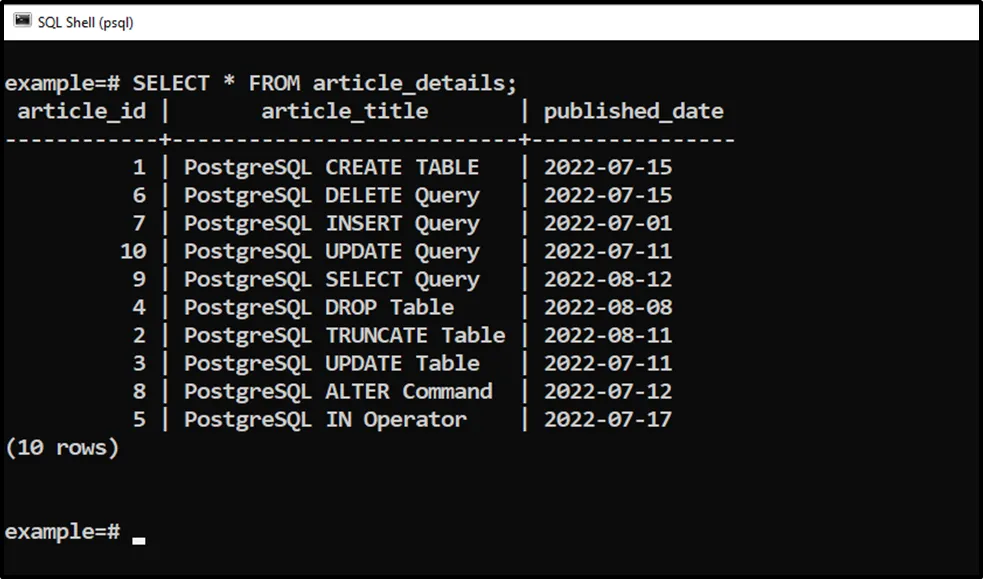Viewport: 983px width, 579px height.
Task: Click the article_title column header
Action: [344, 111]
